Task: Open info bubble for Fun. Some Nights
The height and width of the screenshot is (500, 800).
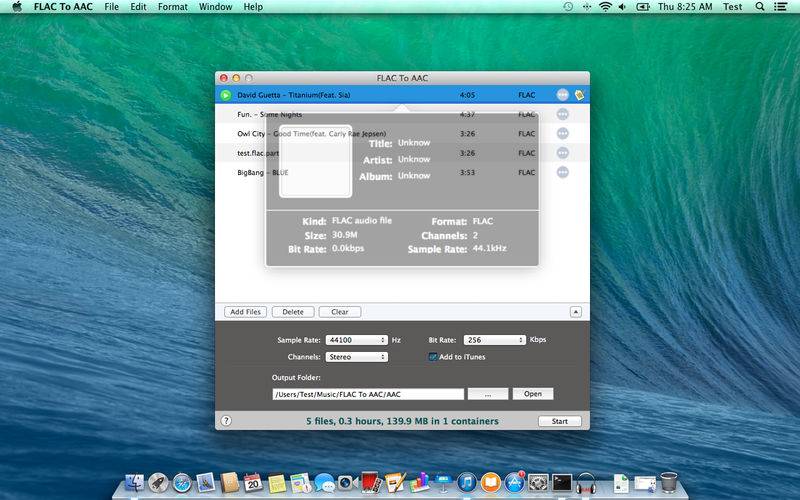Action: click(562, 114)
